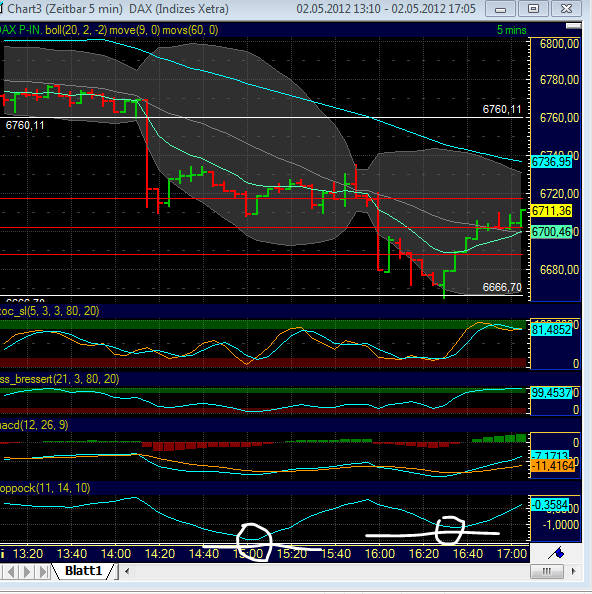
Task: Click the '5 mins' timeframe label
Action: (511, 30)
